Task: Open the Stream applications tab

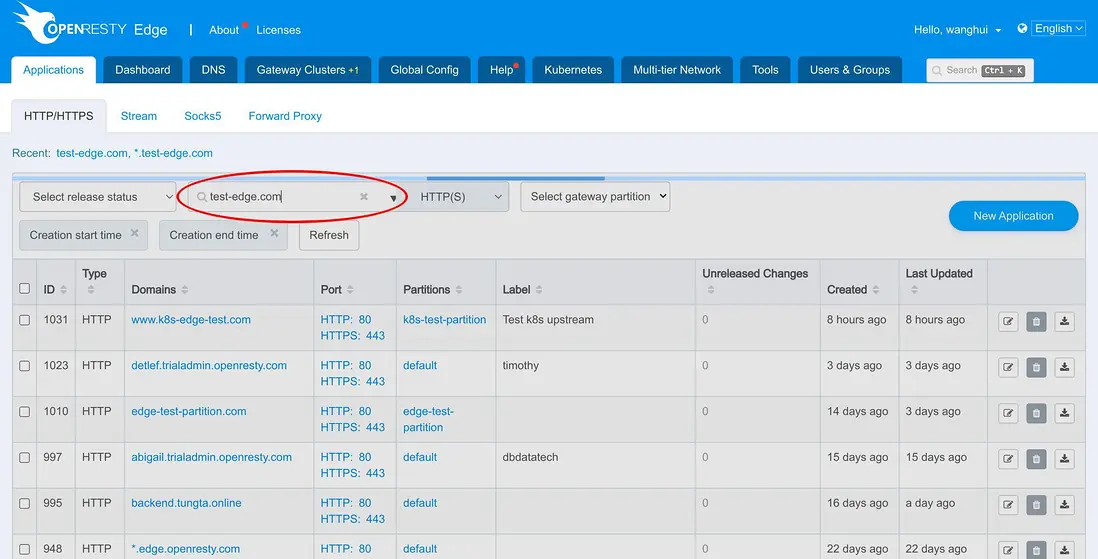Action: [139, 116]
